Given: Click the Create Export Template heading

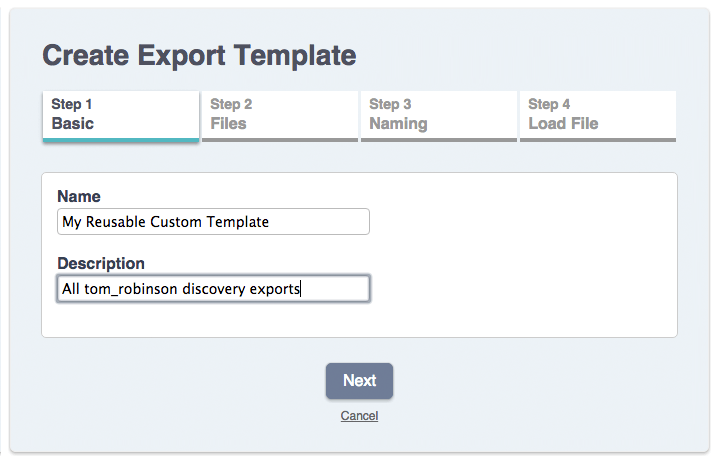Looking at the screenshot, I should 199,55.
